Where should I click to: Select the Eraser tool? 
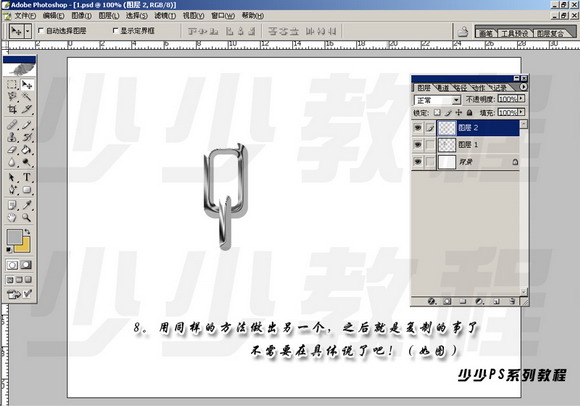(x=12, y=150)
